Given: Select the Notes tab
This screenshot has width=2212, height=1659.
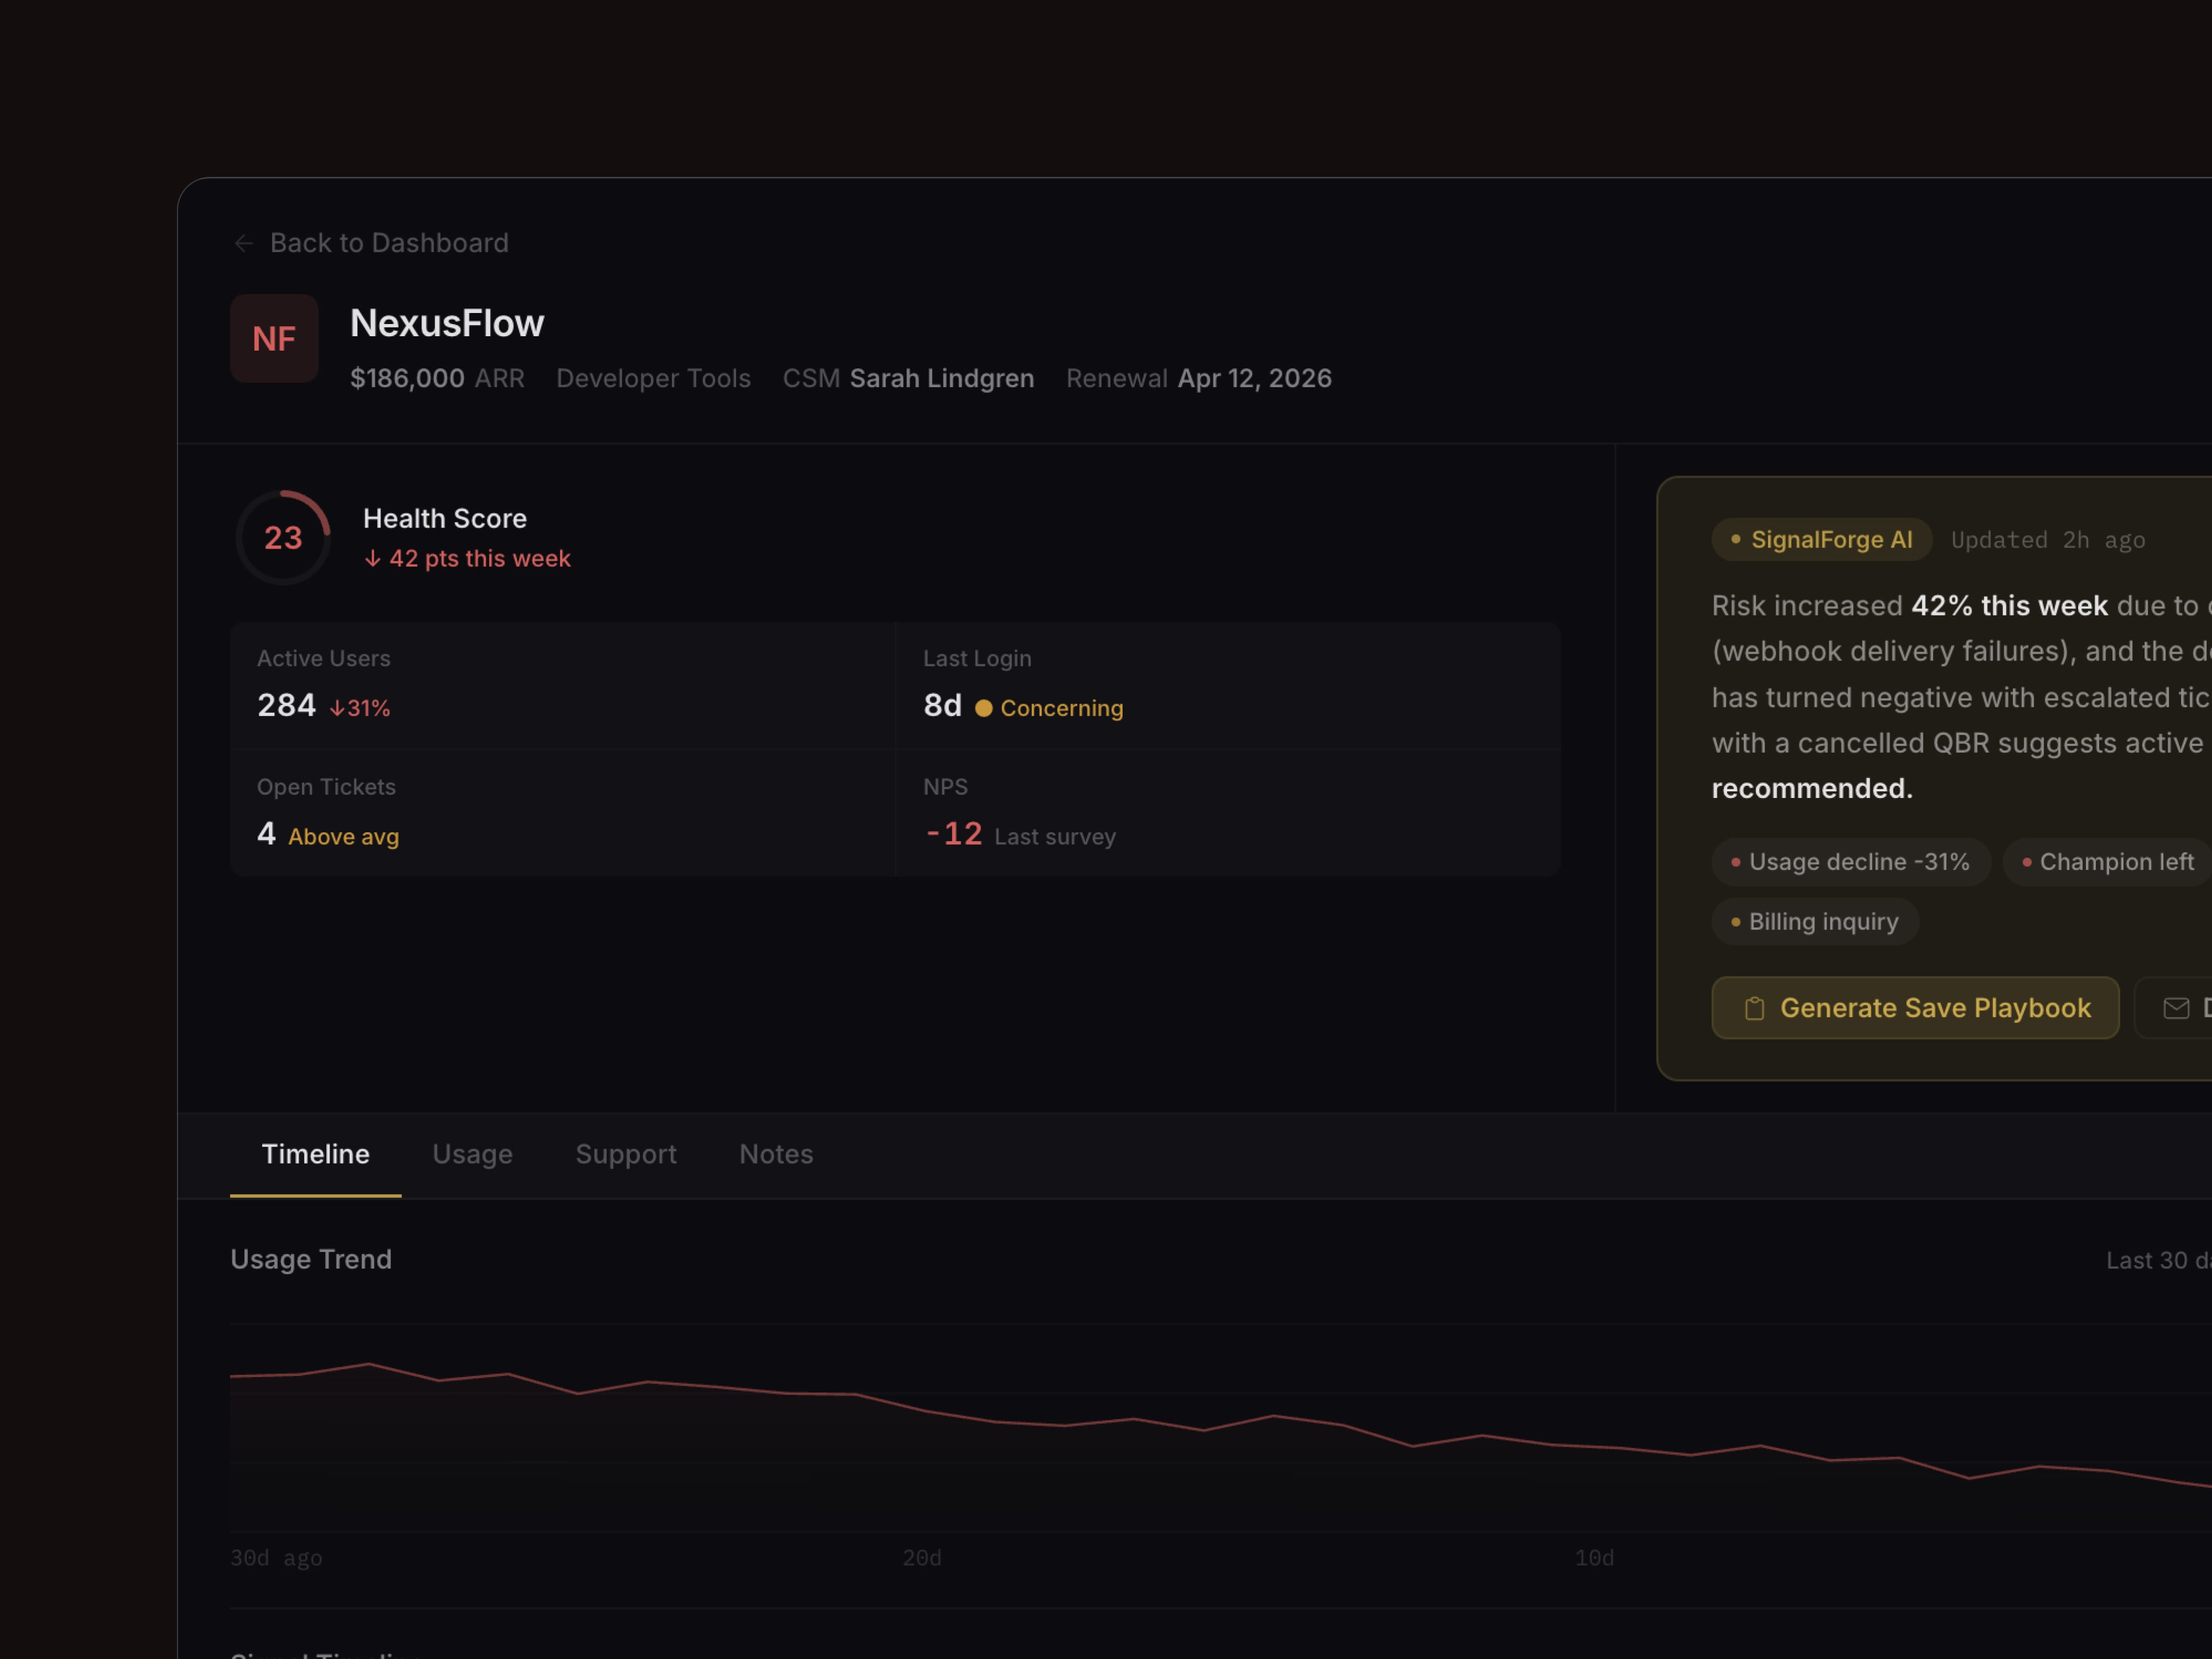Looking at the screenshot, I should (776, 1154).
